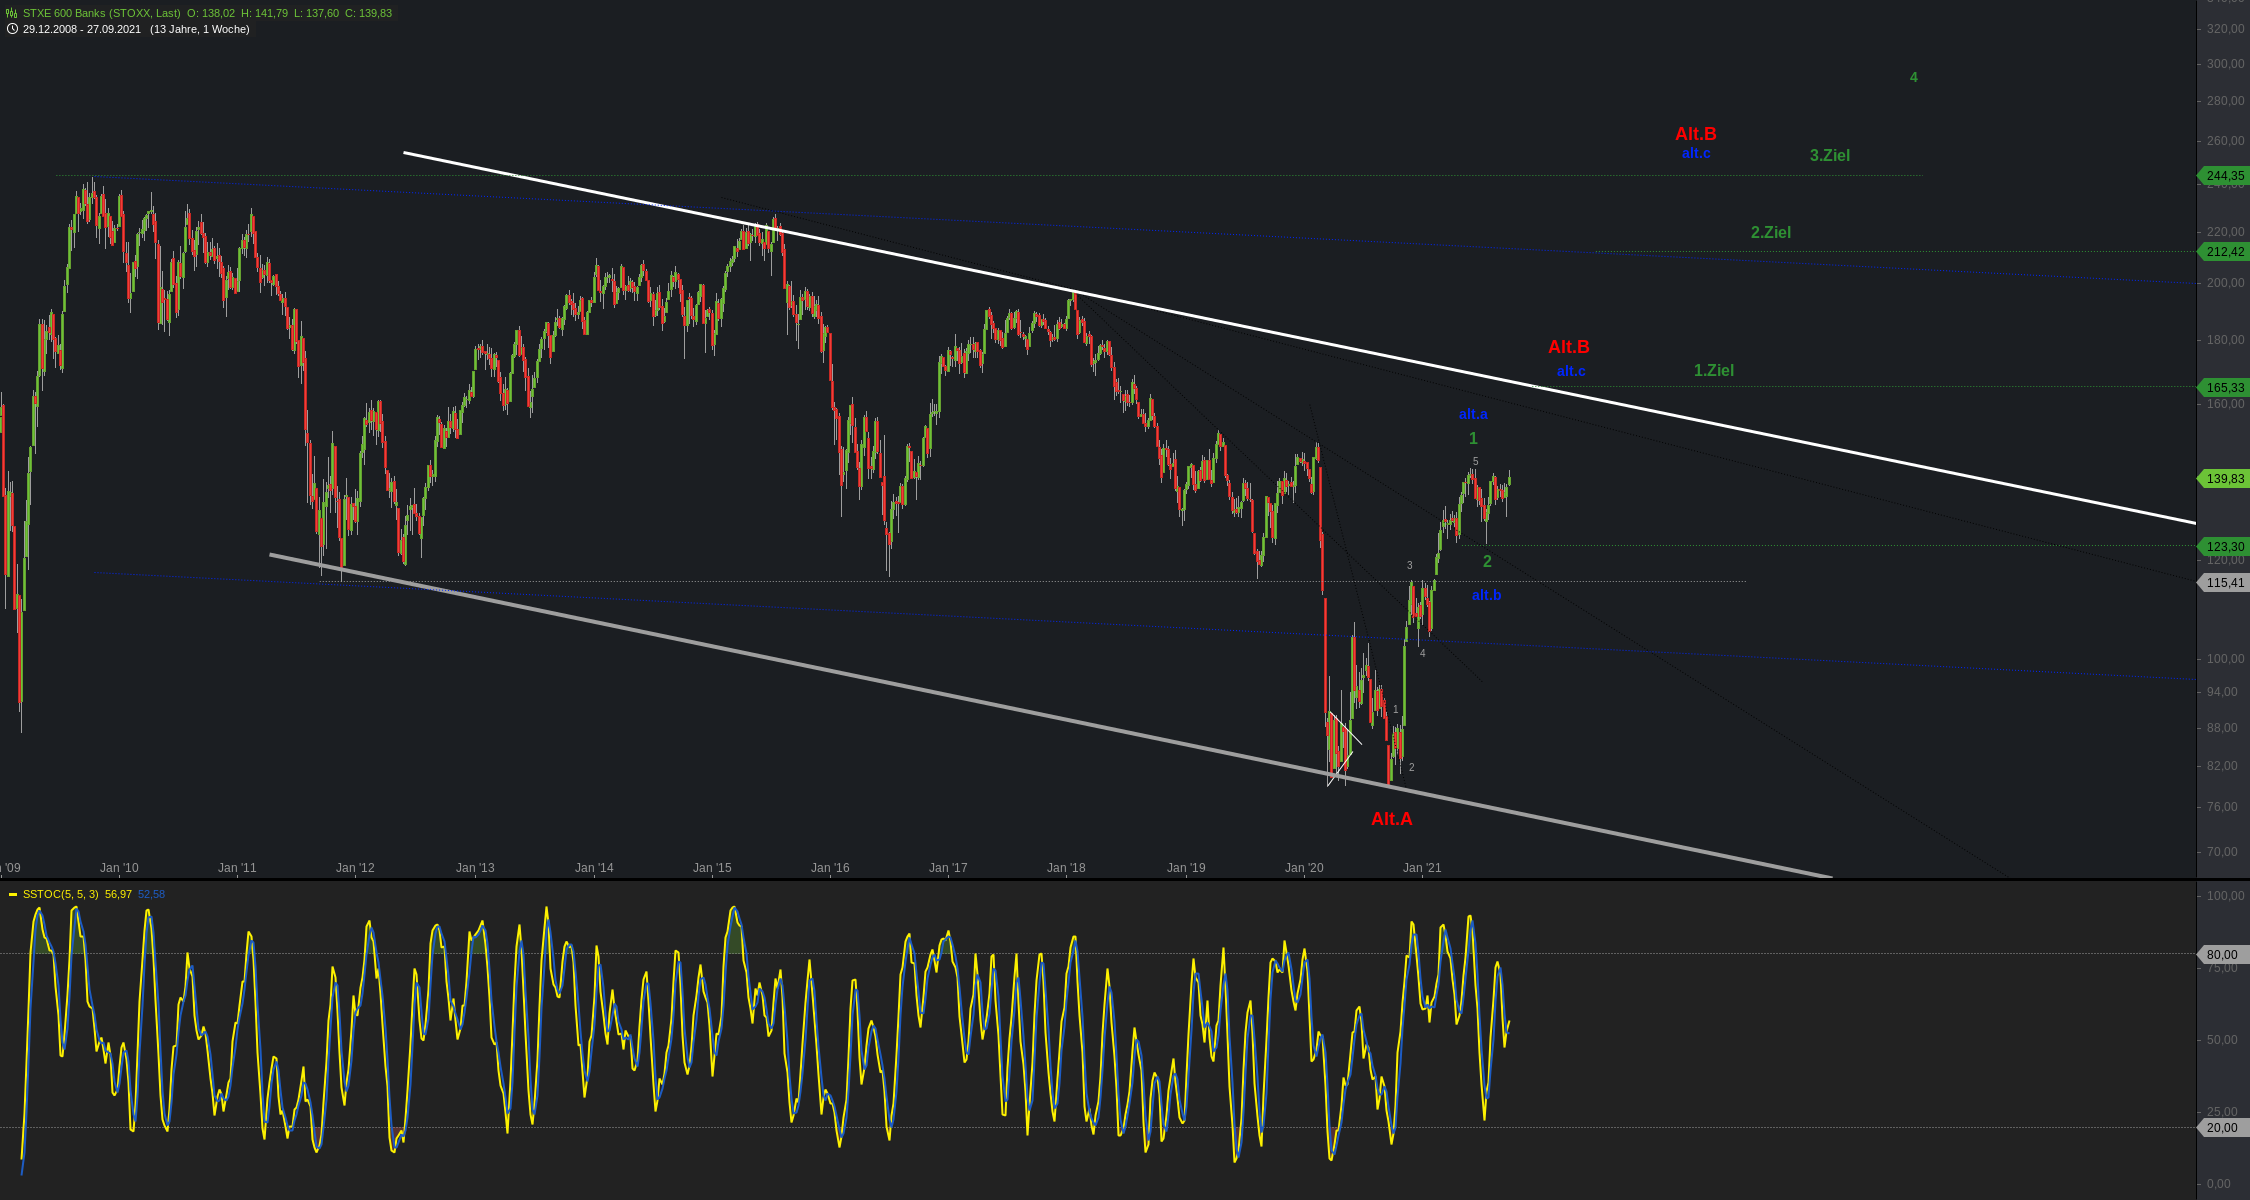Click the current price tag 139,83
This screenshot has height=1200, width=2250.
pyautogui.click(x=2225, y=479)
